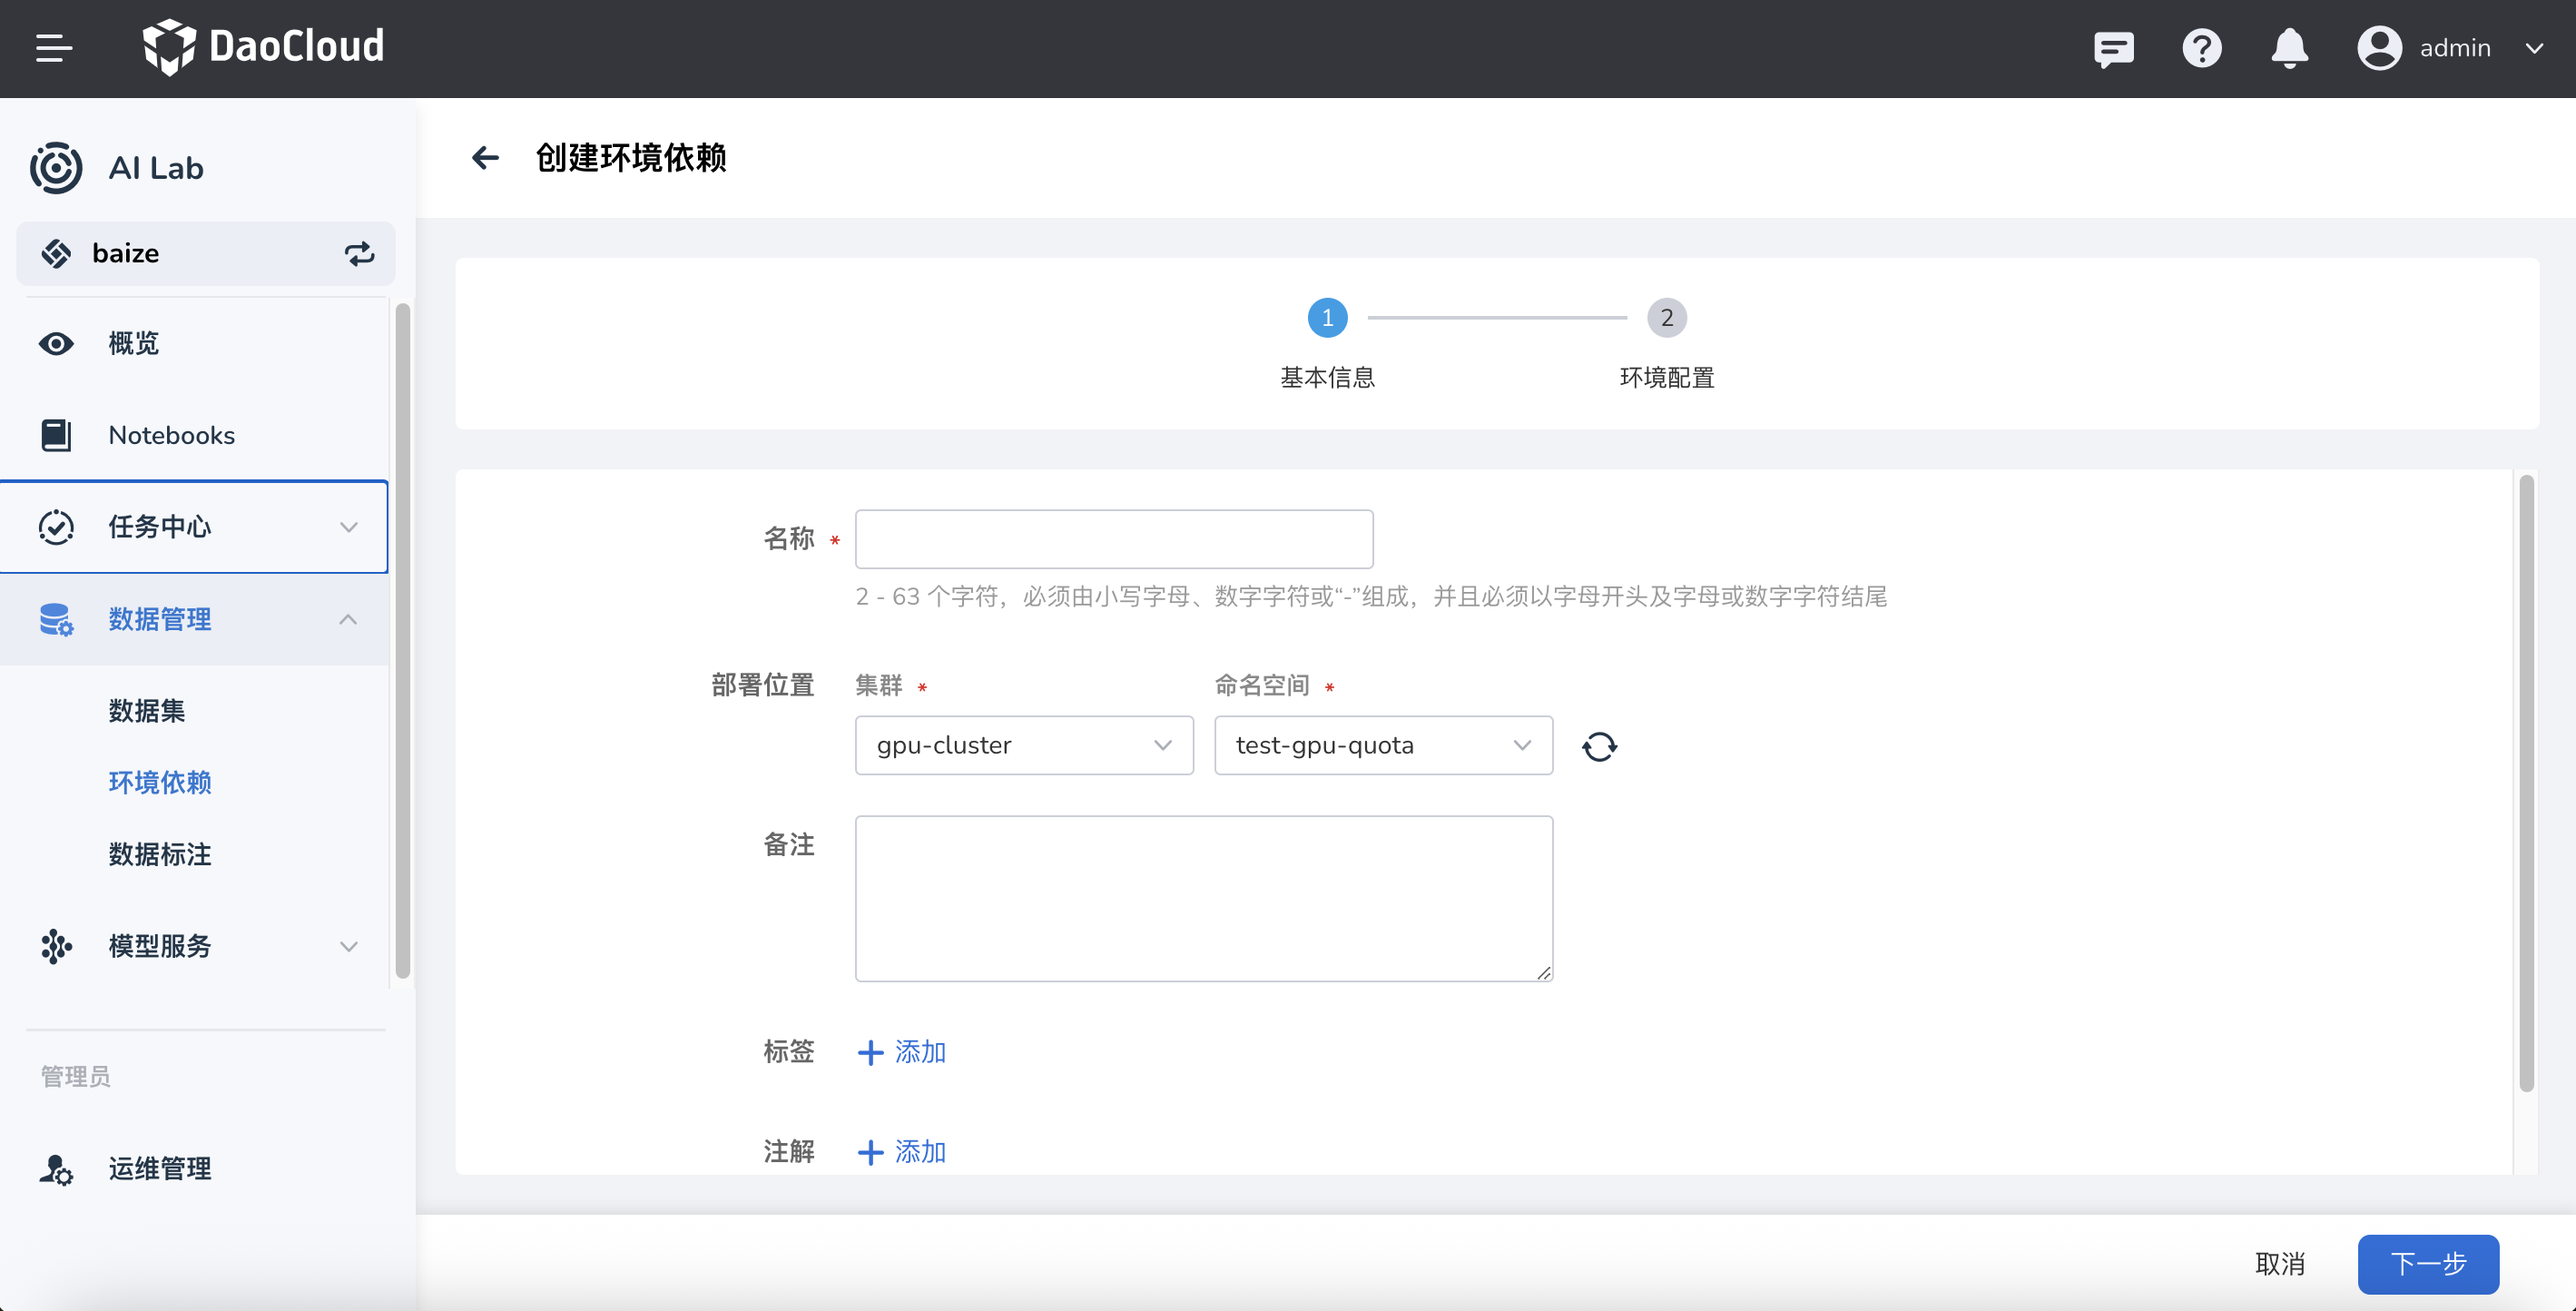Screen dimensions: 2576x1311
Task: Click the 下一步 button
Action: (x=2428, y=1263)
